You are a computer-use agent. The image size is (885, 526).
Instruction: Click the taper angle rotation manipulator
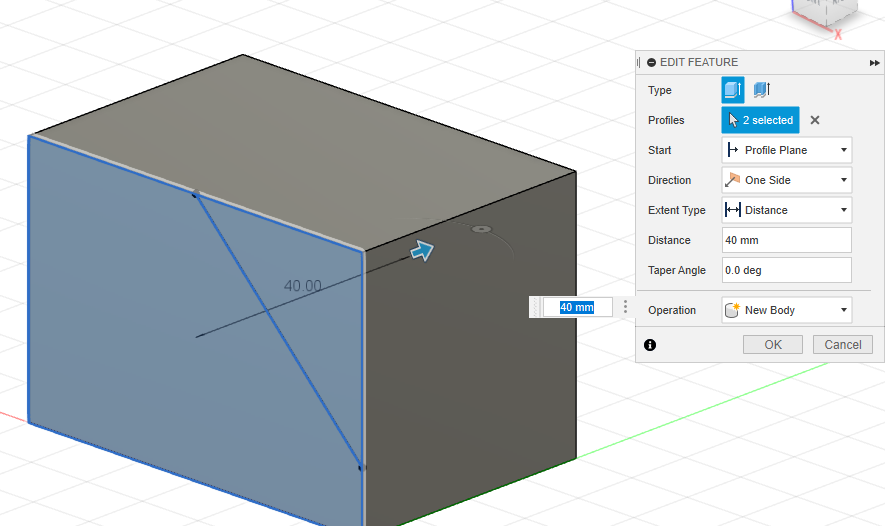482,229
